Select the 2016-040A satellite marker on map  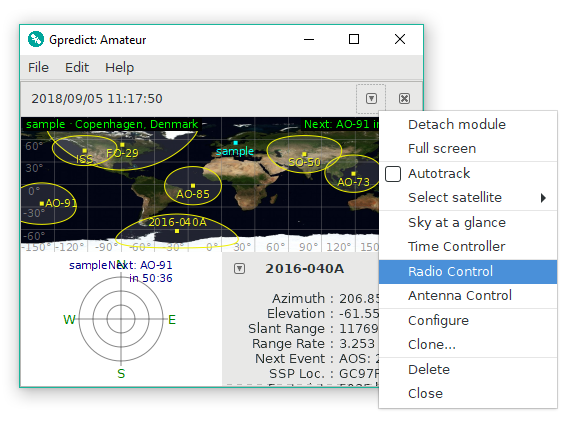point(177,231)
